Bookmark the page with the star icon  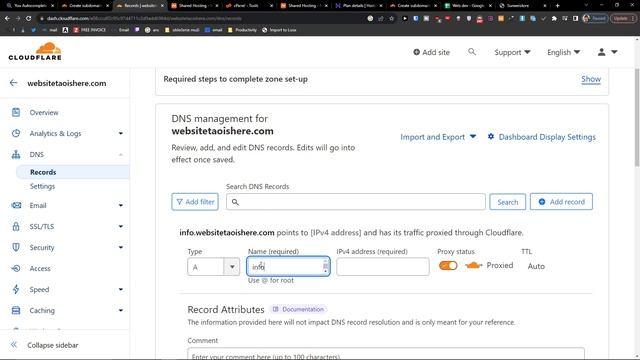point(391,18)
